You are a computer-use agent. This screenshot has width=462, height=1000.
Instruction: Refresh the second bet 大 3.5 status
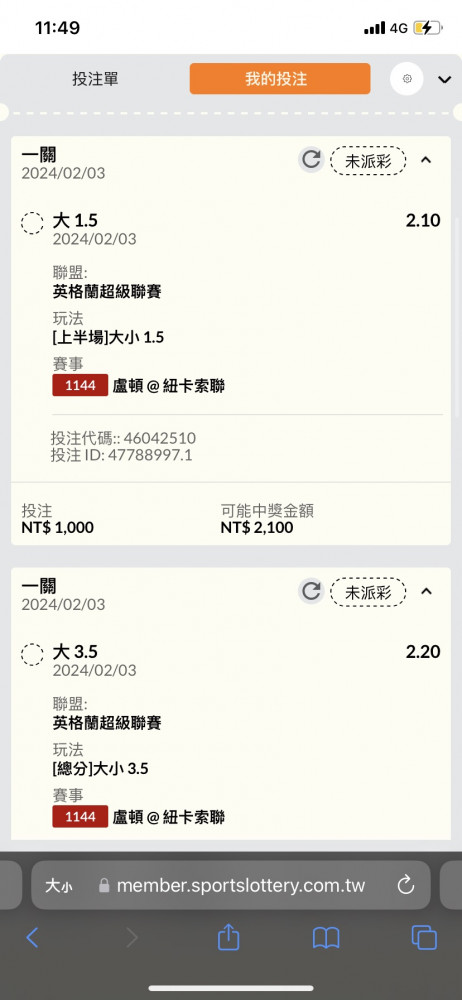point(311,591)
